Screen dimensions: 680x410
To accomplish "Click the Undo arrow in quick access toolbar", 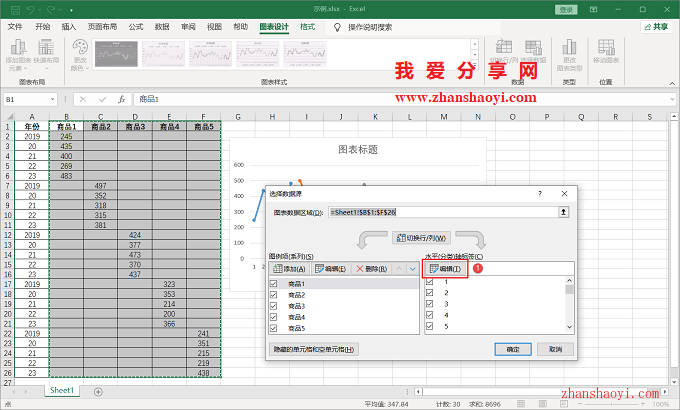I will click(x=30, y=10).
